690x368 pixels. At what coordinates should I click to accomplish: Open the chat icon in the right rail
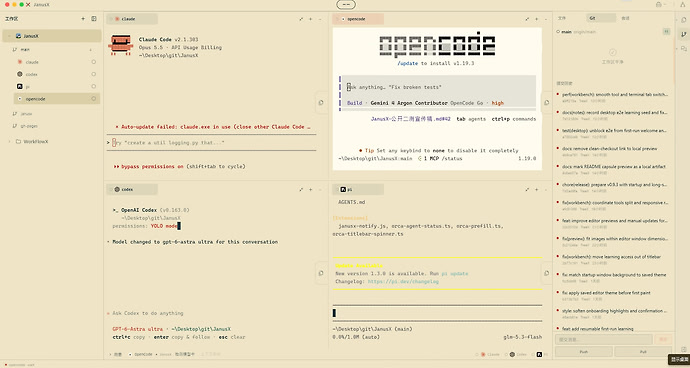683,48
